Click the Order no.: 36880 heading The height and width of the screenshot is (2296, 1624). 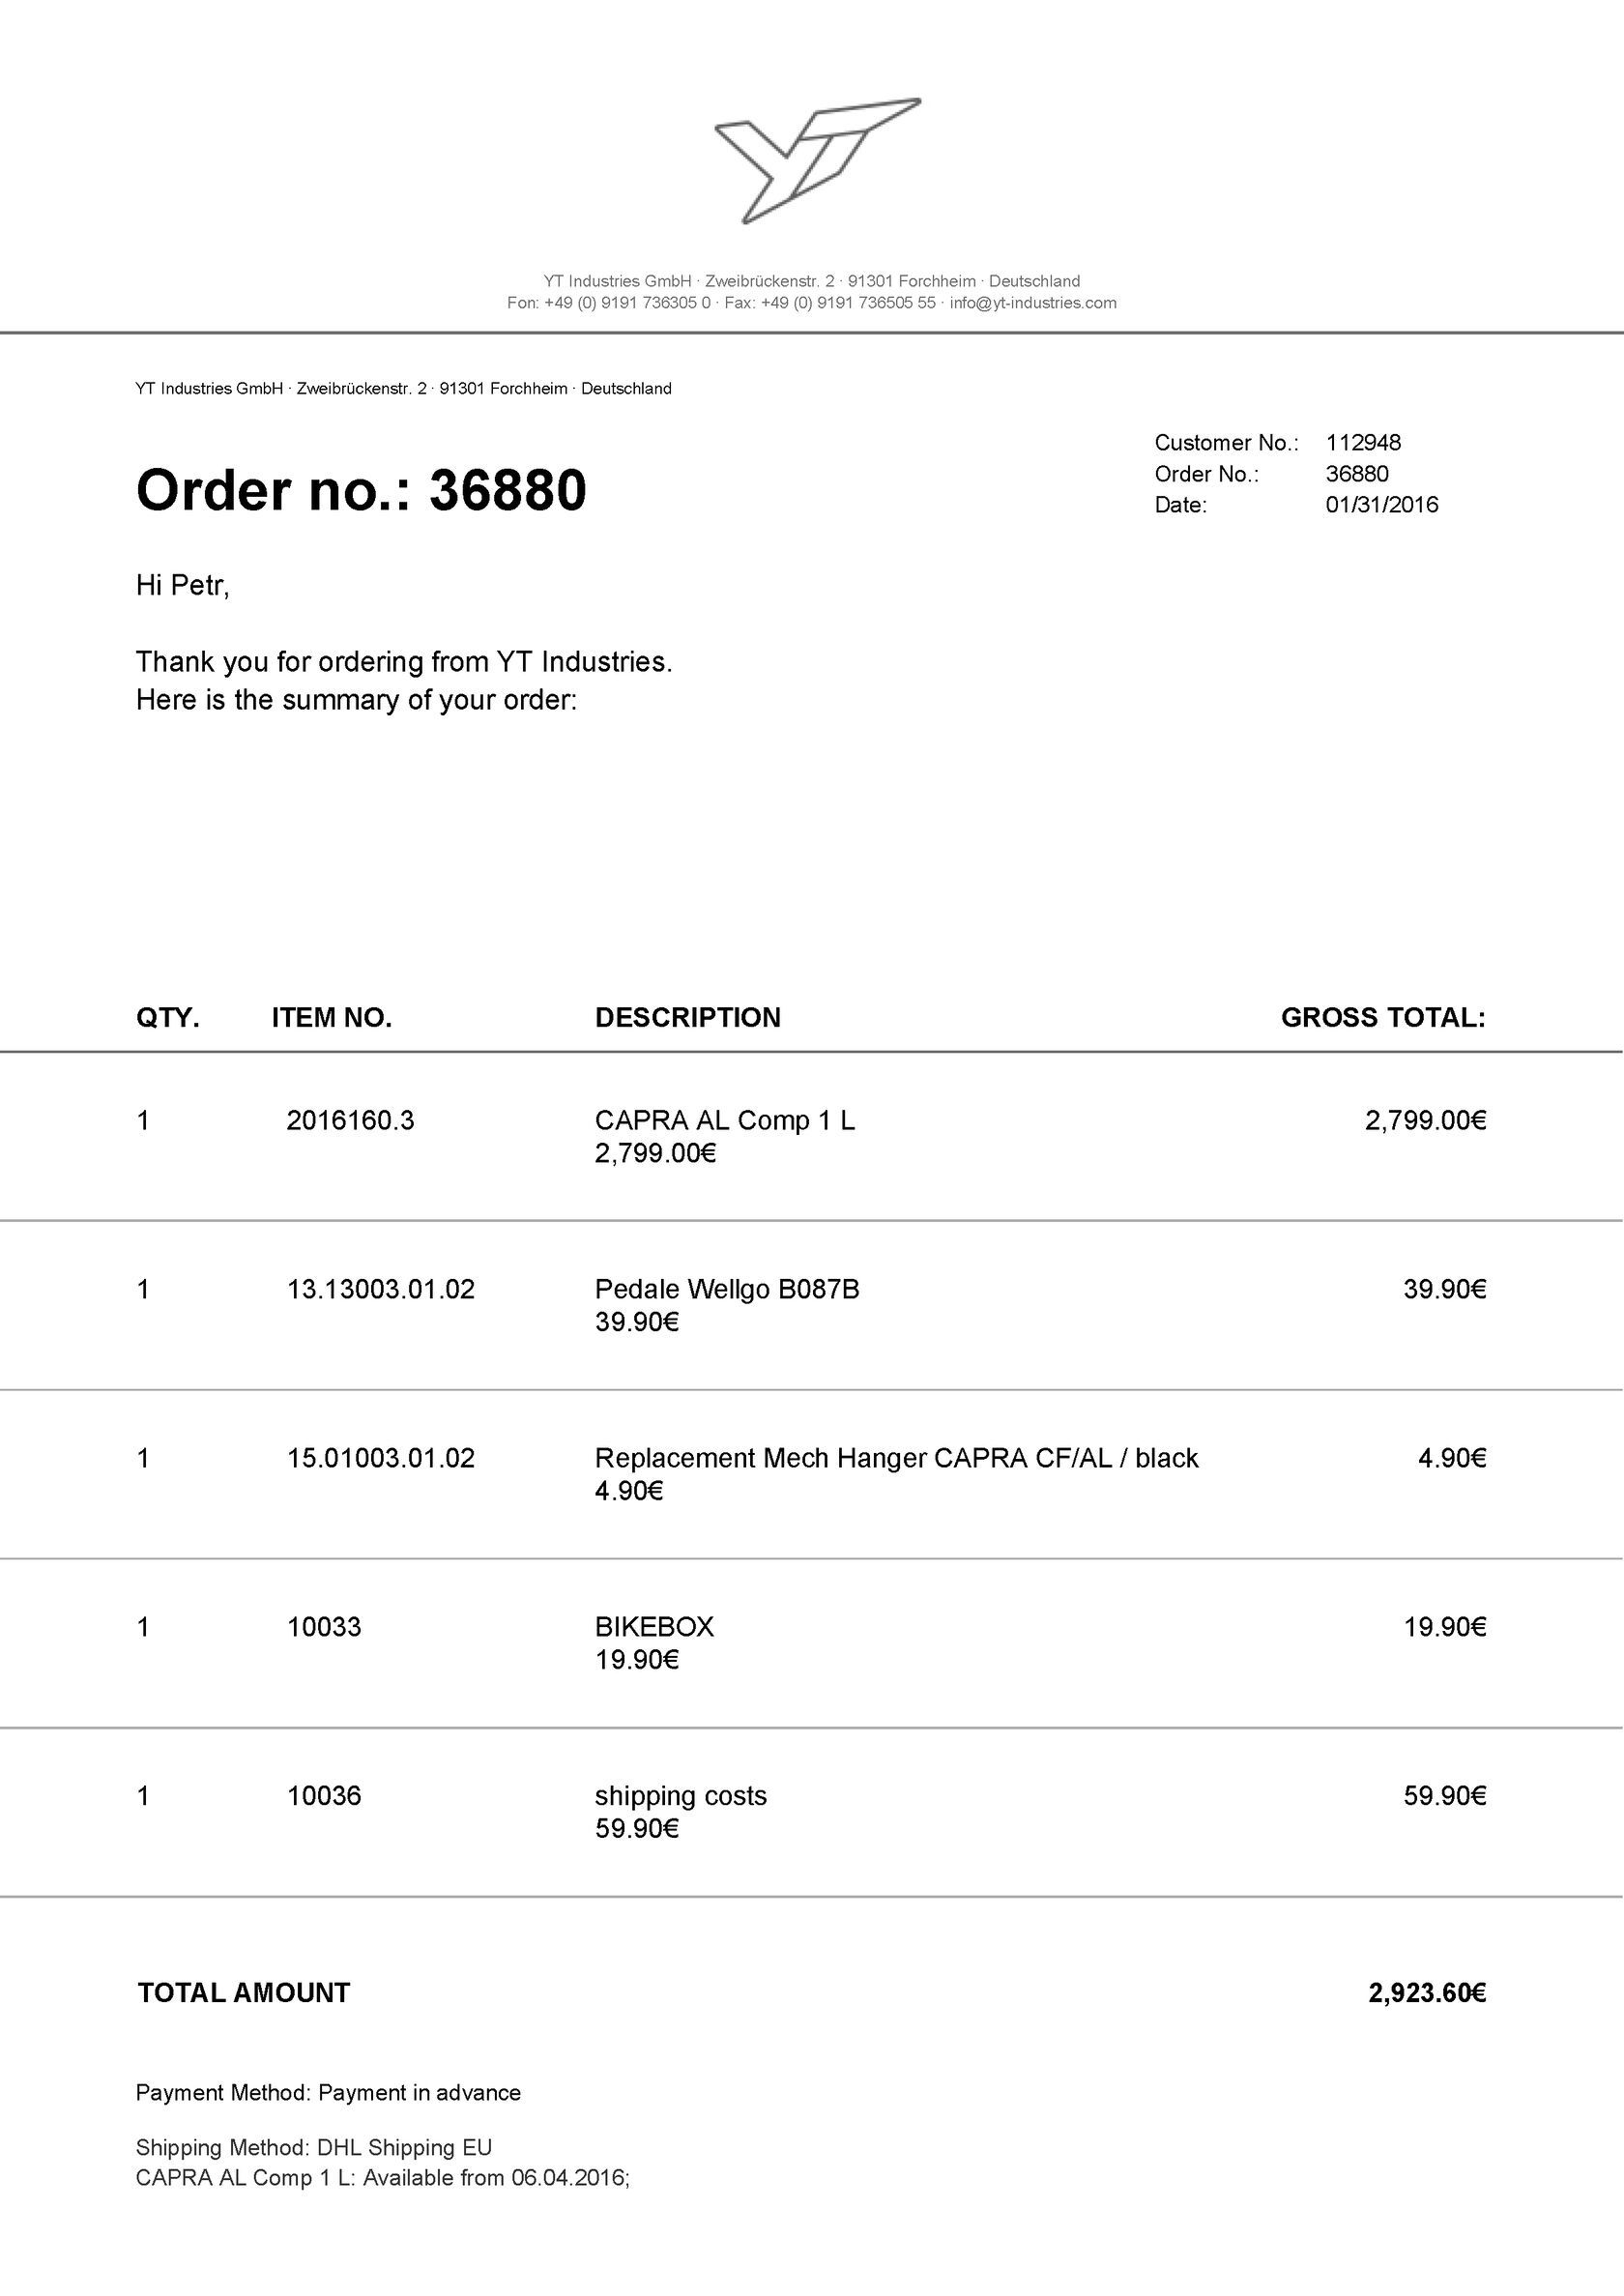(x=361, y=491)
